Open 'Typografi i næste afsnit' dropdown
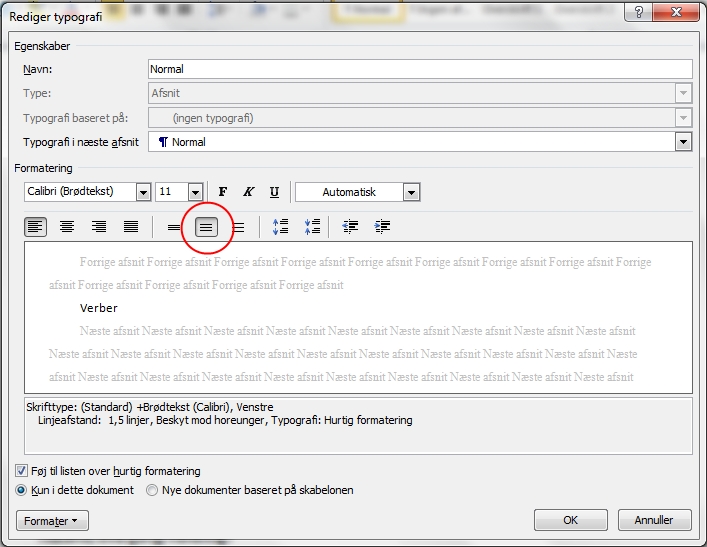The width and height of the screenshot is (707, 547). [683, 142]
